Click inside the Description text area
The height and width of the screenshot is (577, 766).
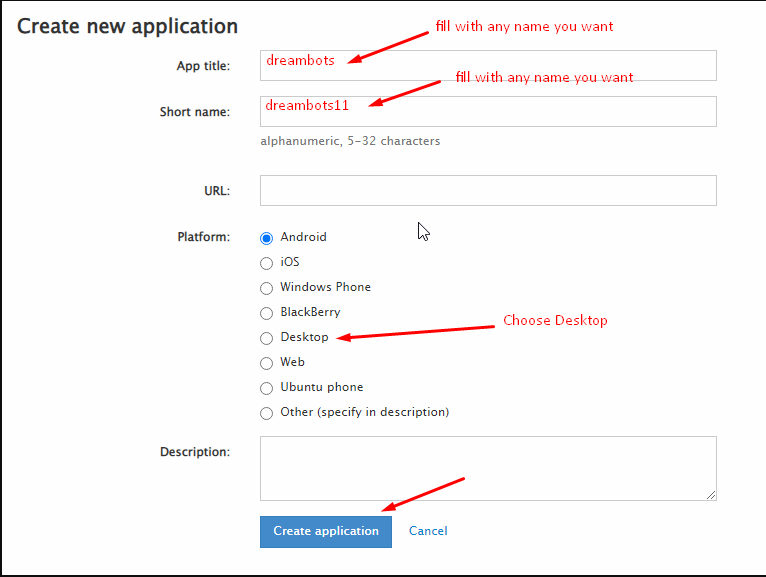(488, 468)
